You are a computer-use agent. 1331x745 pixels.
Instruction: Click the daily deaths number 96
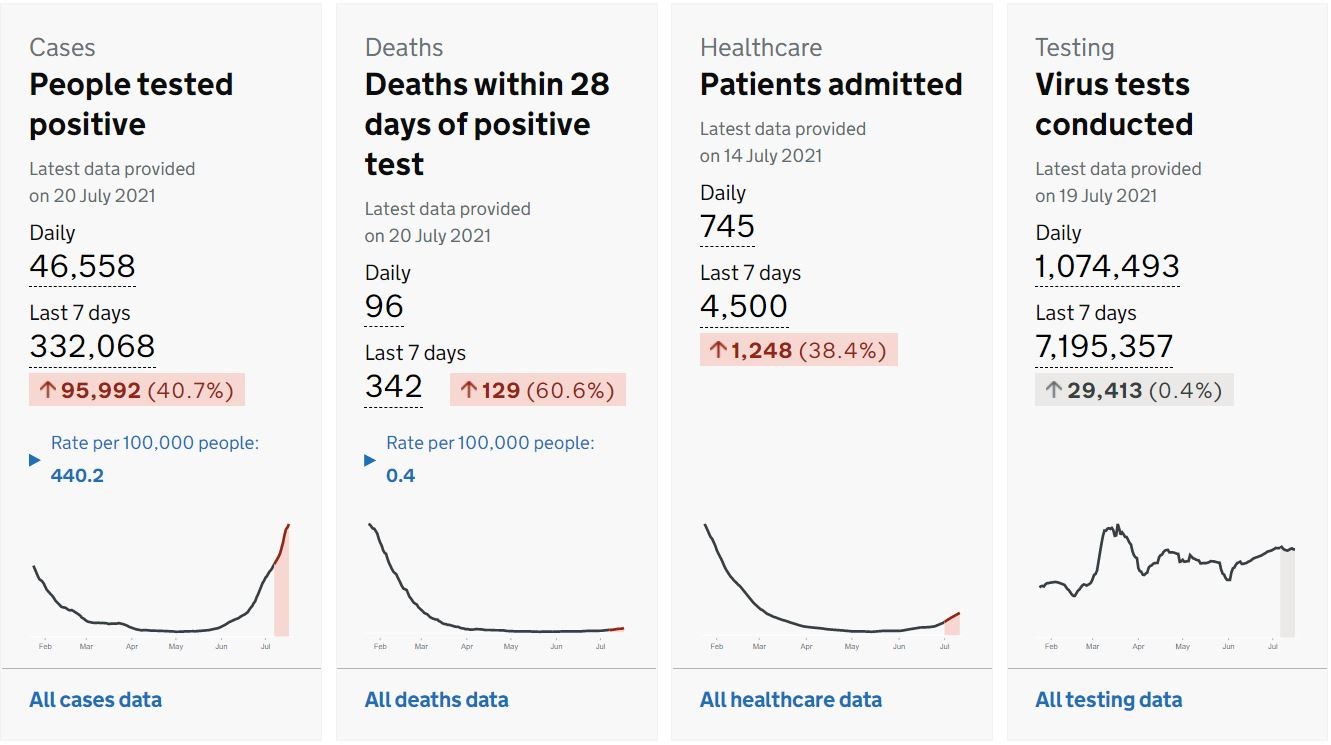tap(384, 307)
